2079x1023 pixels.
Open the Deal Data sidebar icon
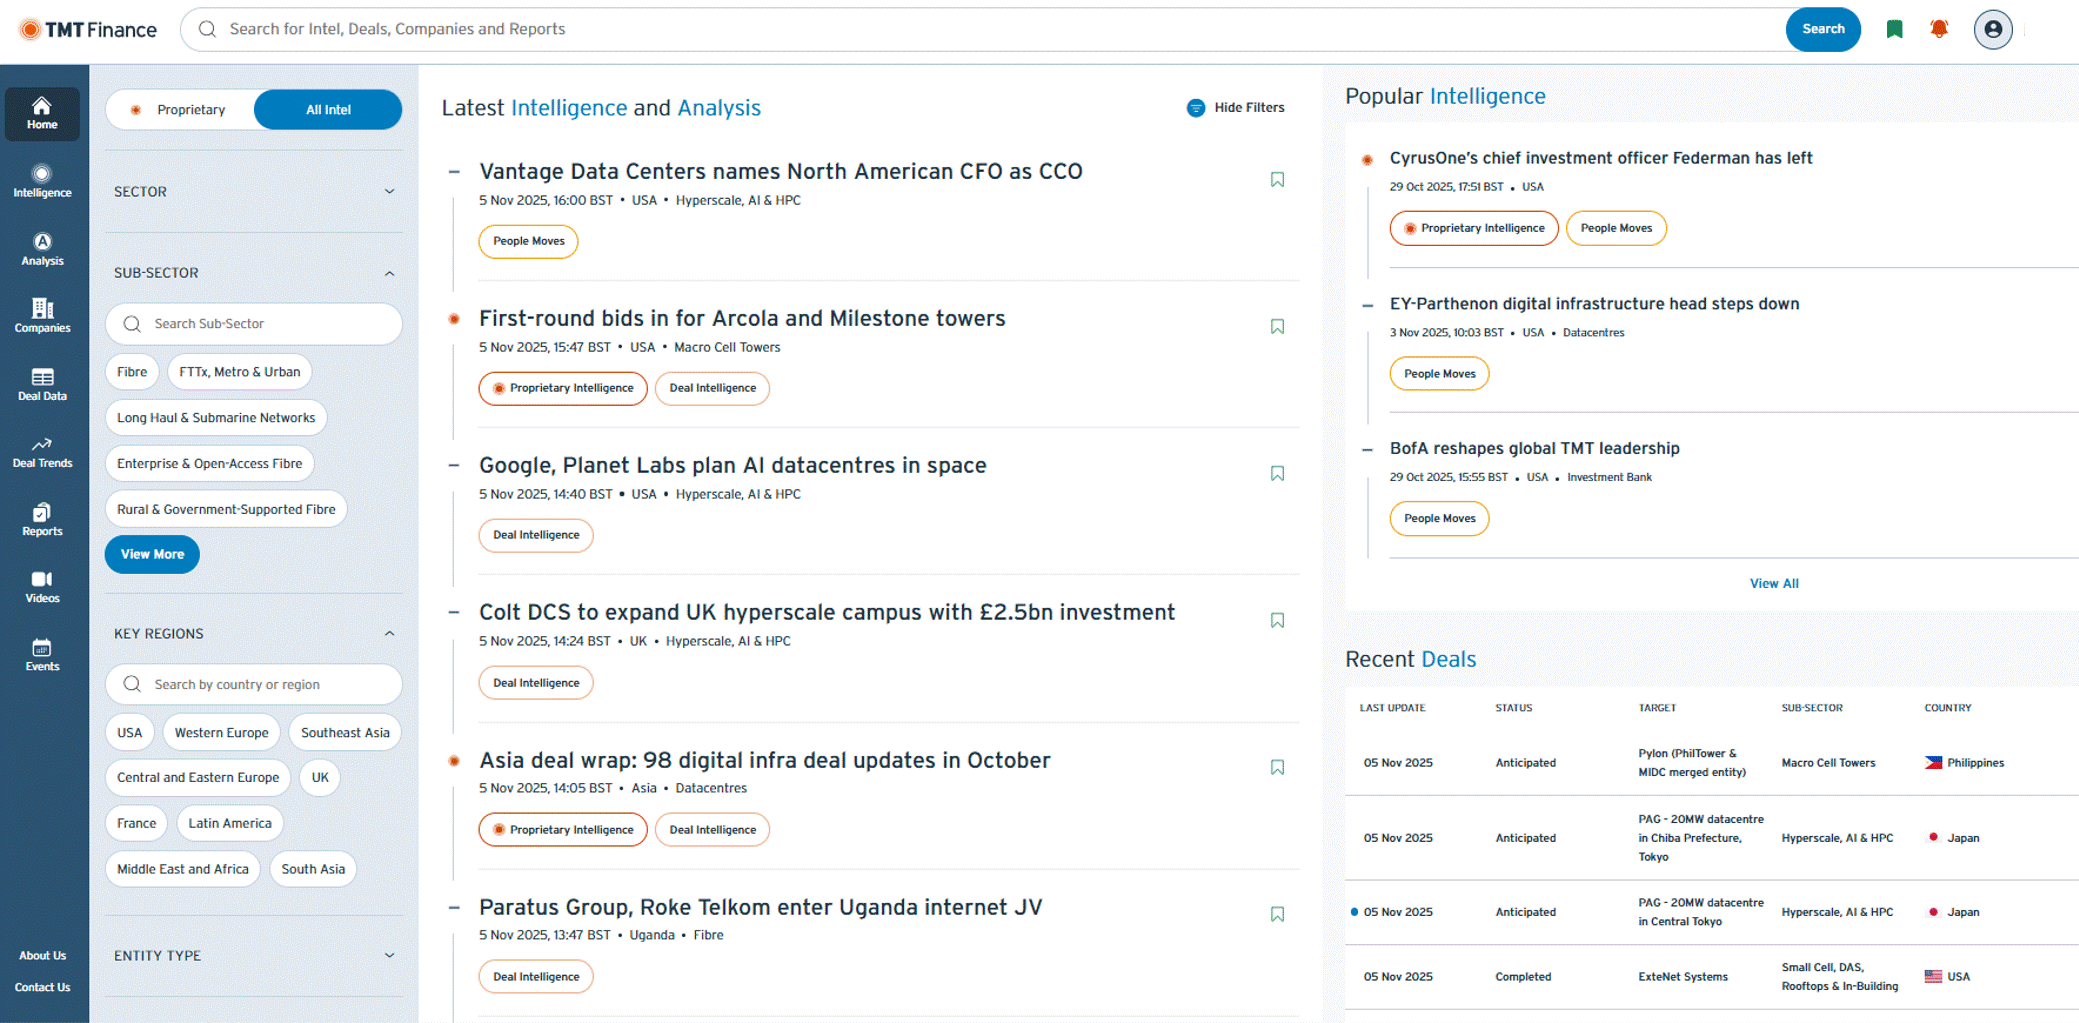tap(42, 384)
